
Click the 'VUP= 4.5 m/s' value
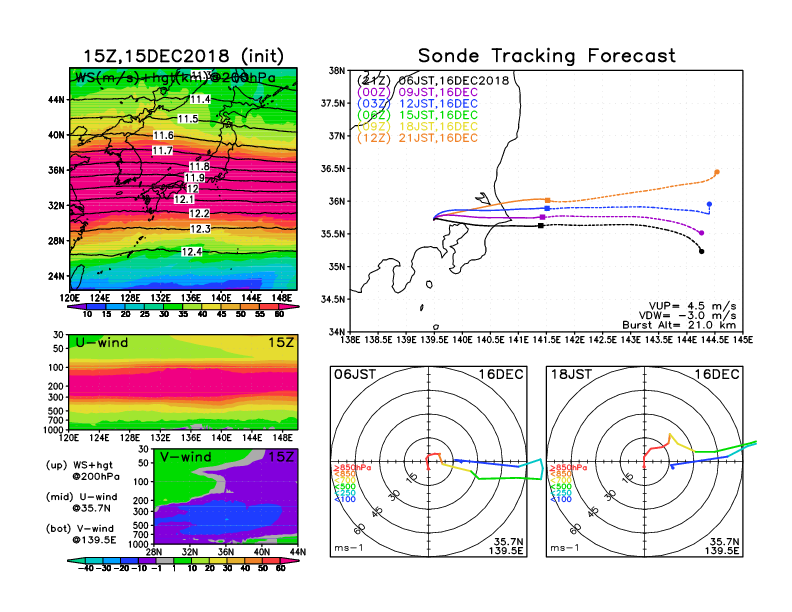tap(692, 306)
